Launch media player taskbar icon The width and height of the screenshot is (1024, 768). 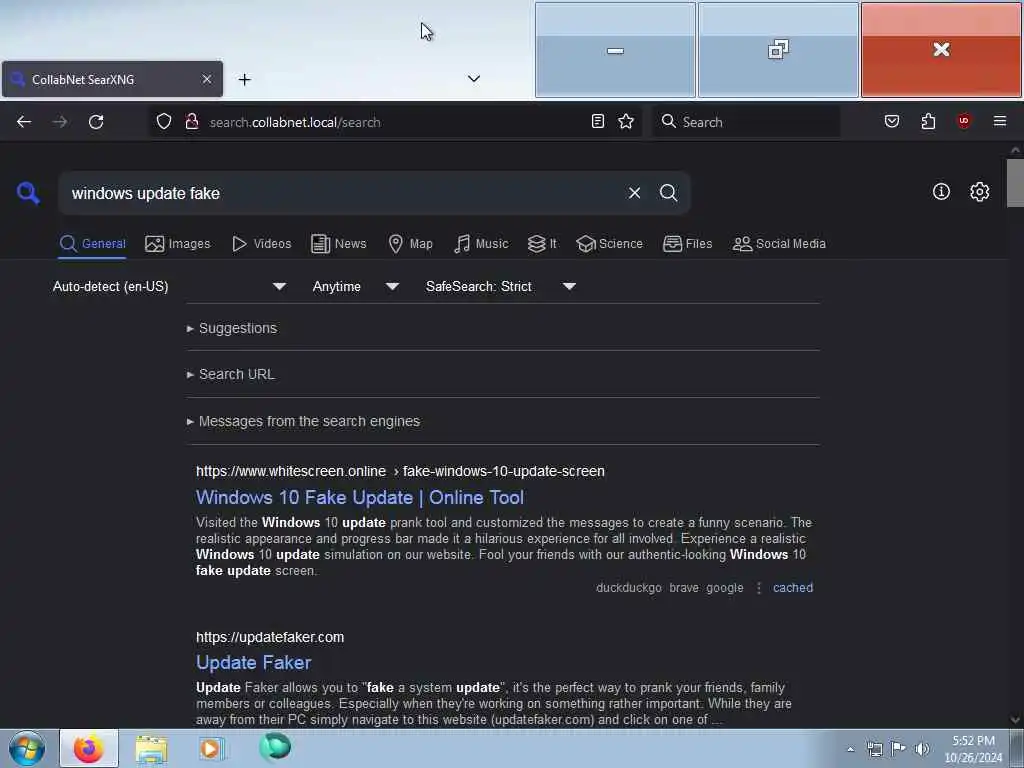(211, 748)
